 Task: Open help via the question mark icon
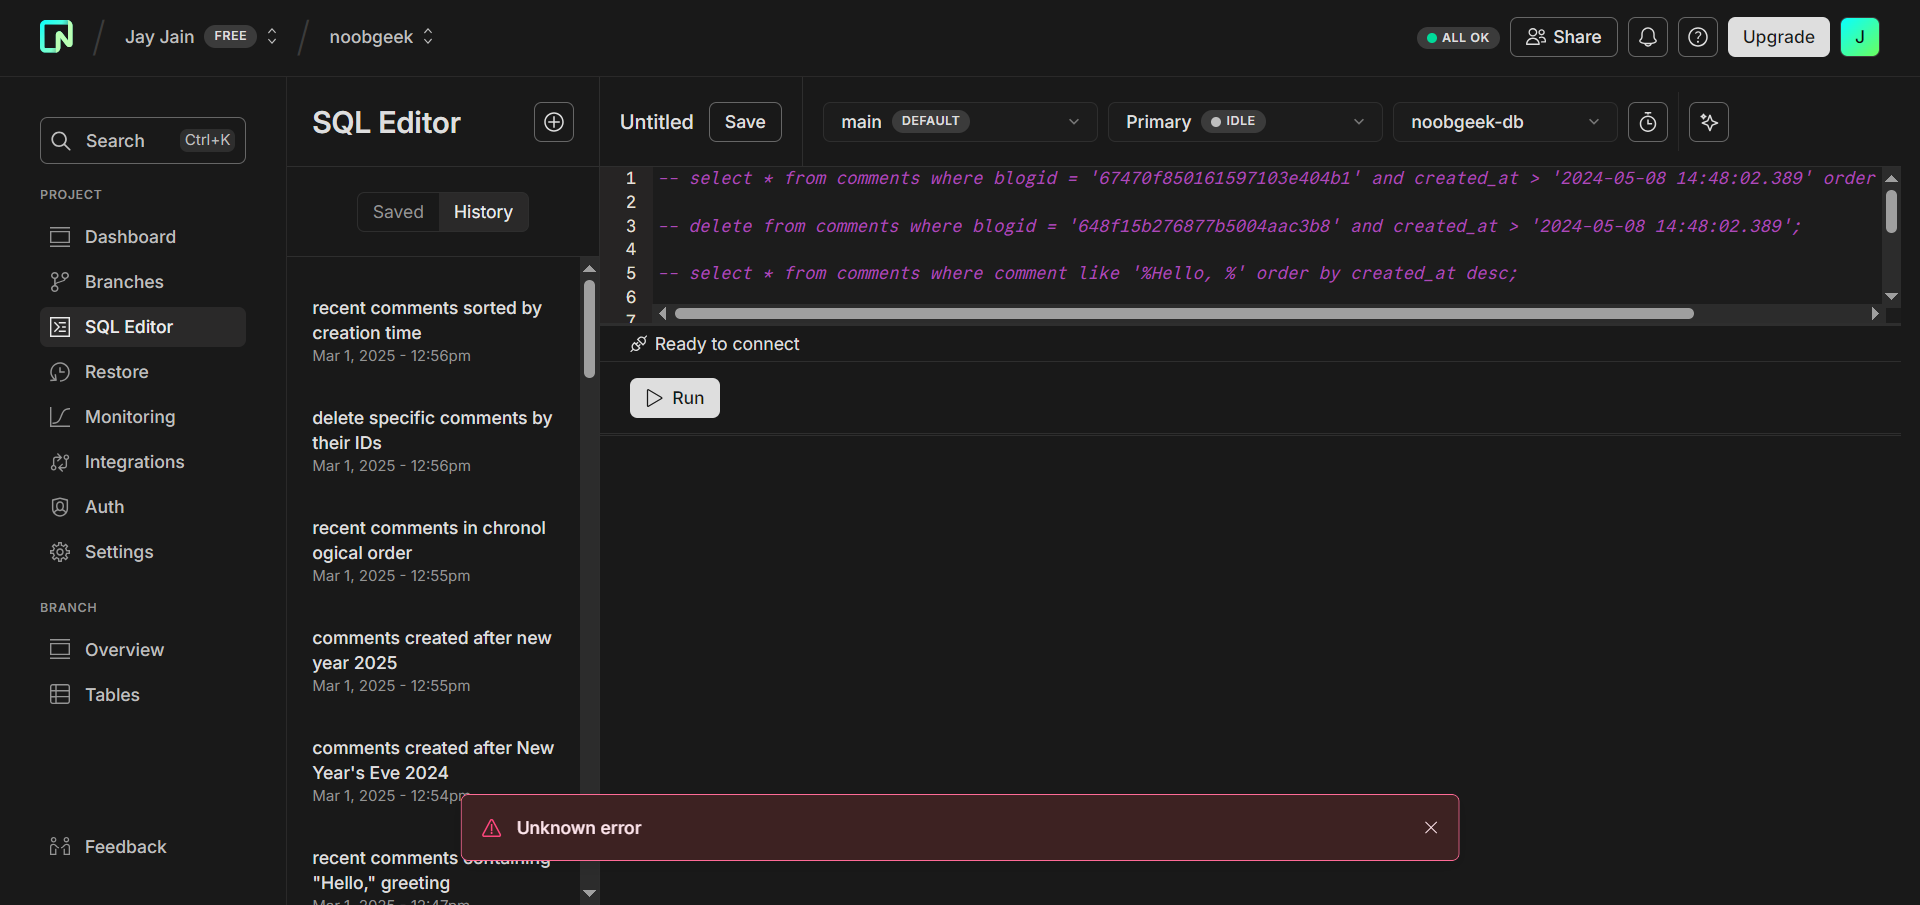1697,37
